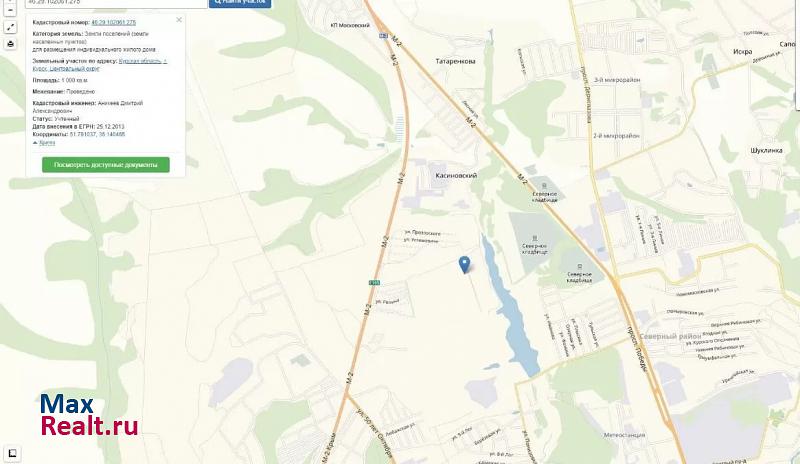This screenshot has height=464, width=800.
Task: Click Посмотреть доступные документы green button
Action: (106, 165)
